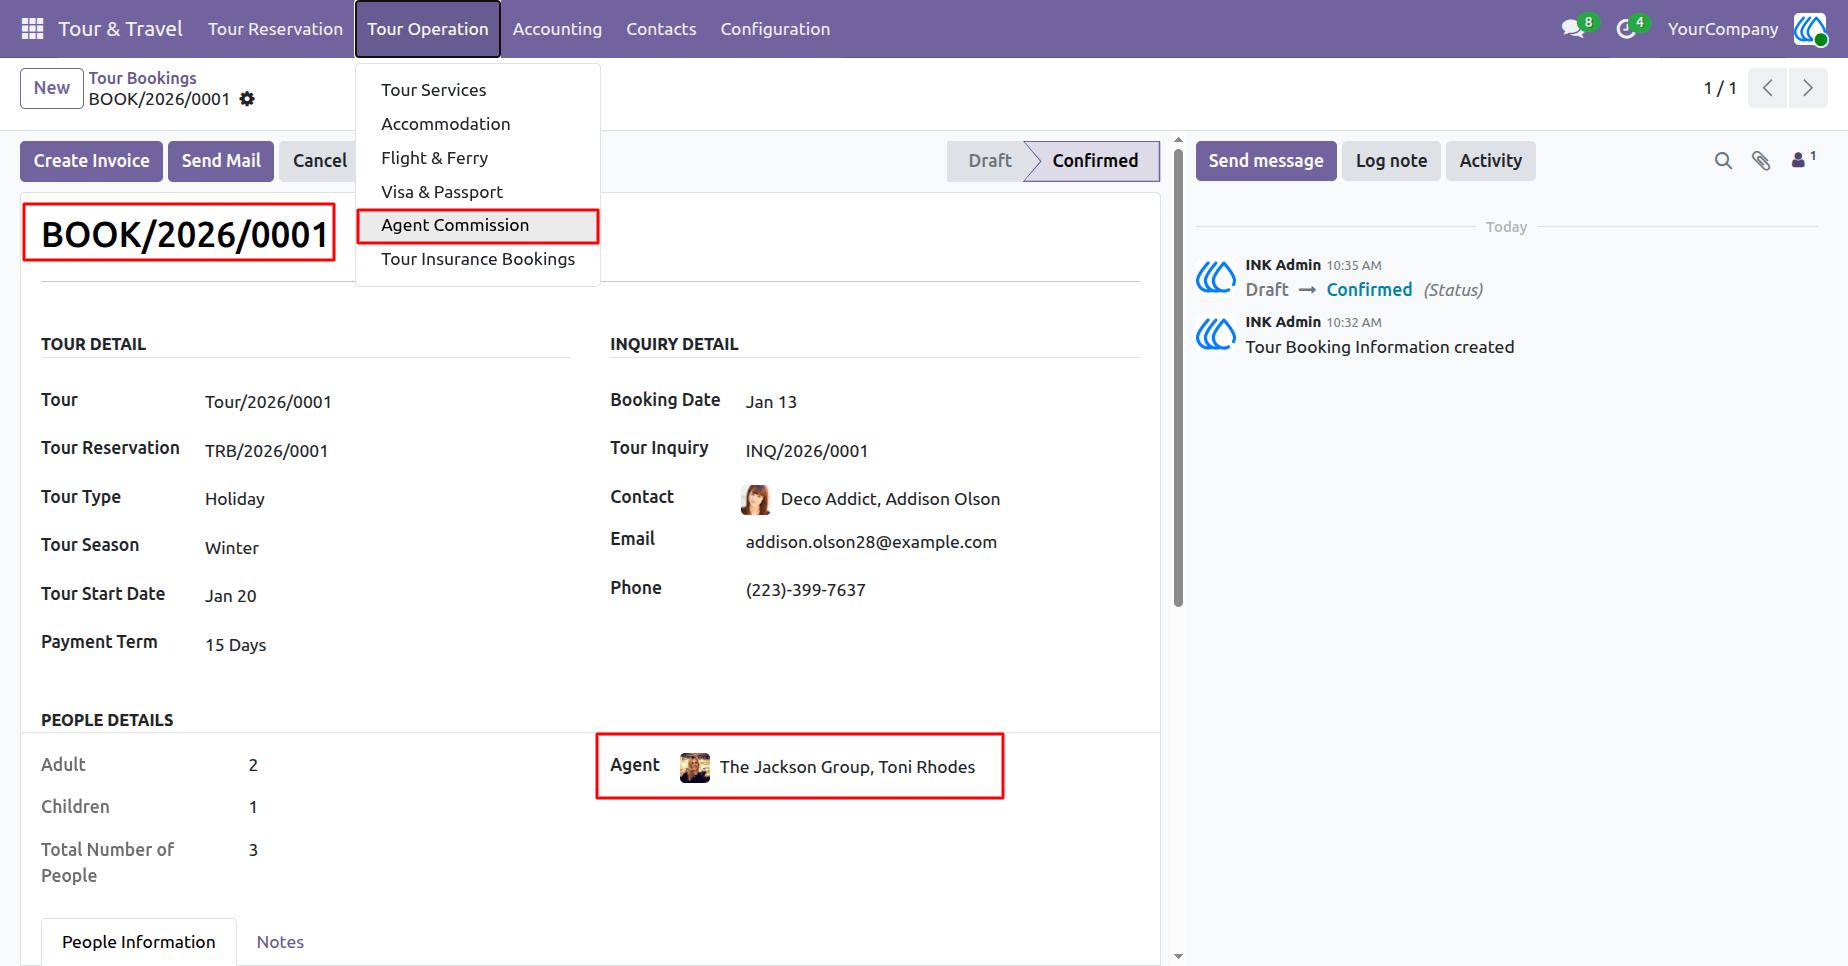This screenshot has height=966, width=1848.
Task: Click the gear actions icon beside BOOK/2026/0001
Action: pos(247,99)
